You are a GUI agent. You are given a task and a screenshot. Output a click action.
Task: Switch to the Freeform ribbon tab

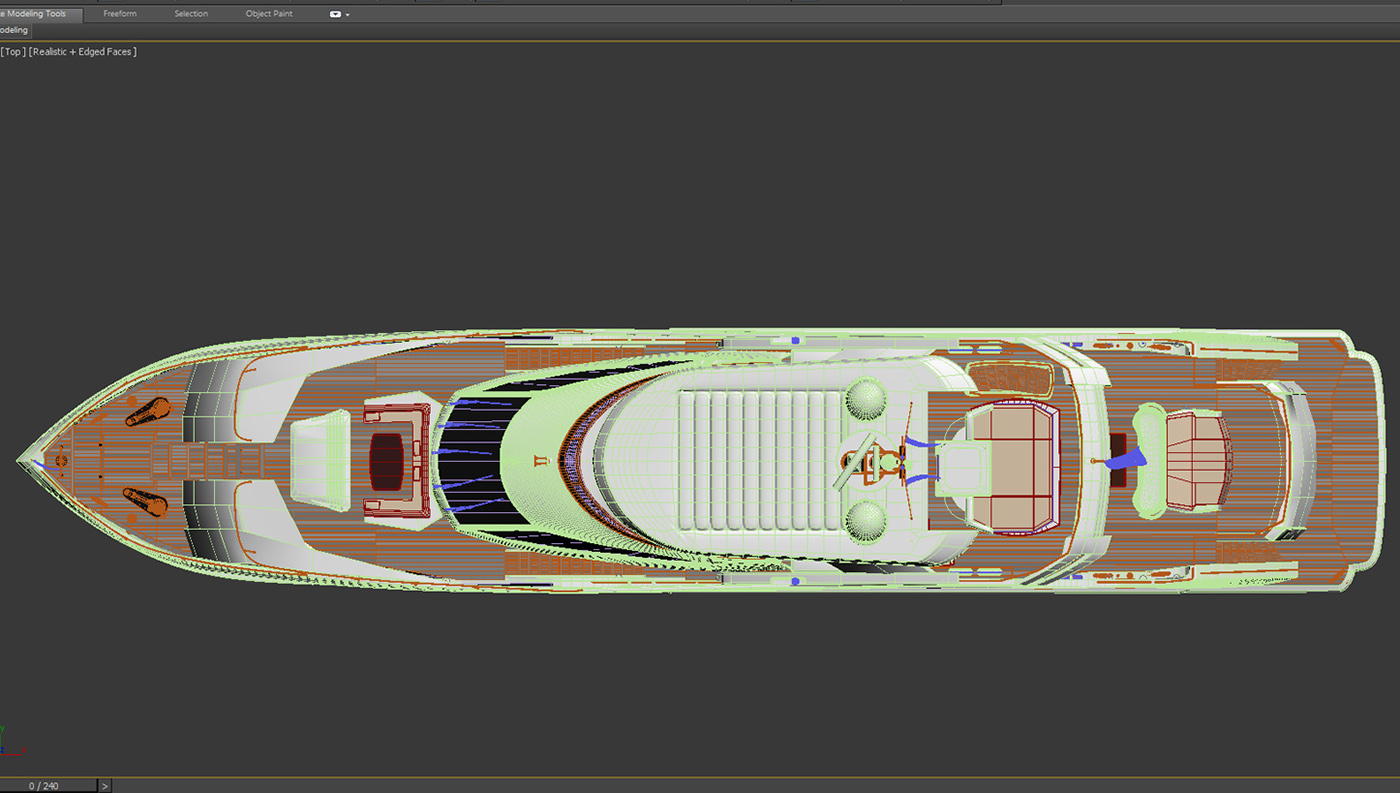[x=119, y=13]
